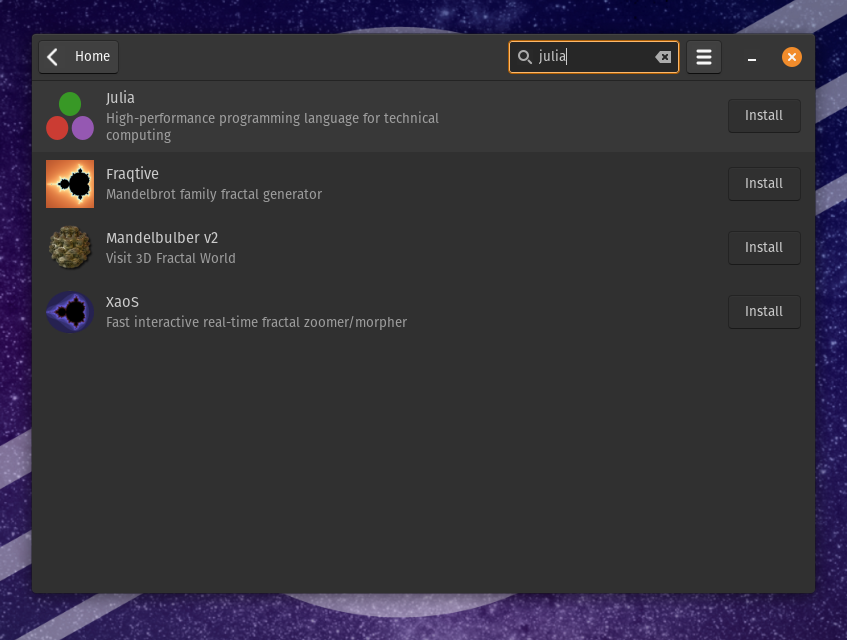The width and height of the screenshot is (847, 640).
Task: Clear the search field text
Action: pyautogui.click(x=663, y=57)
